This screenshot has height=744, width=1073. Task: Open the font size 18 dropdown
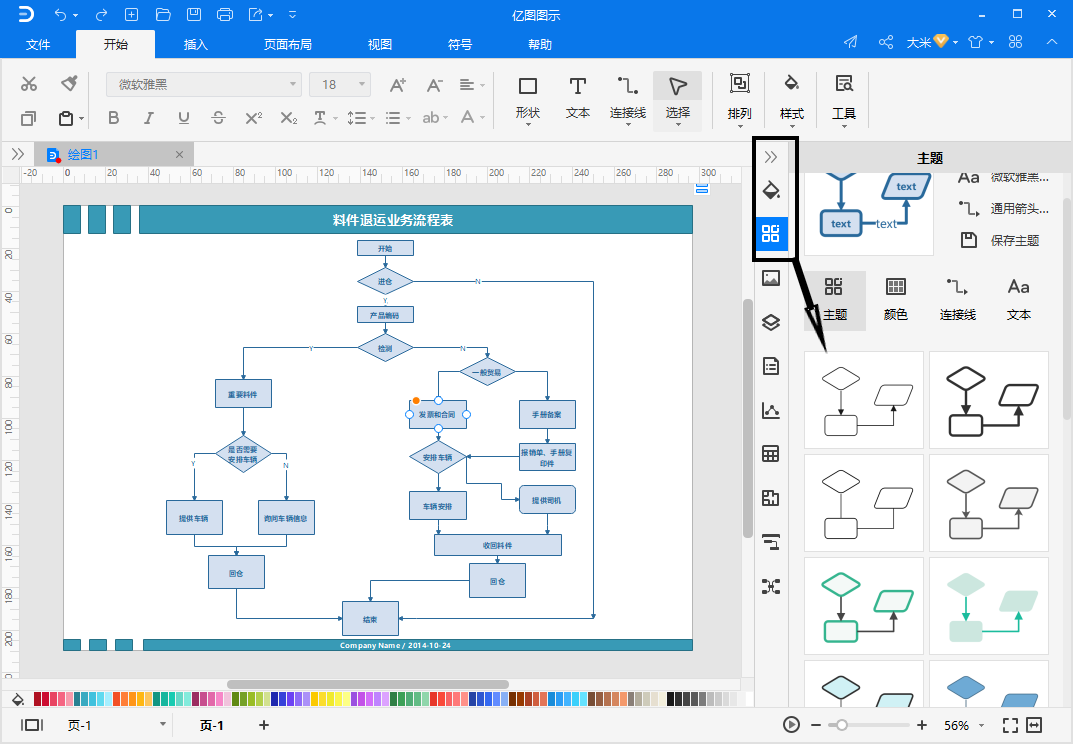point(361,84)
